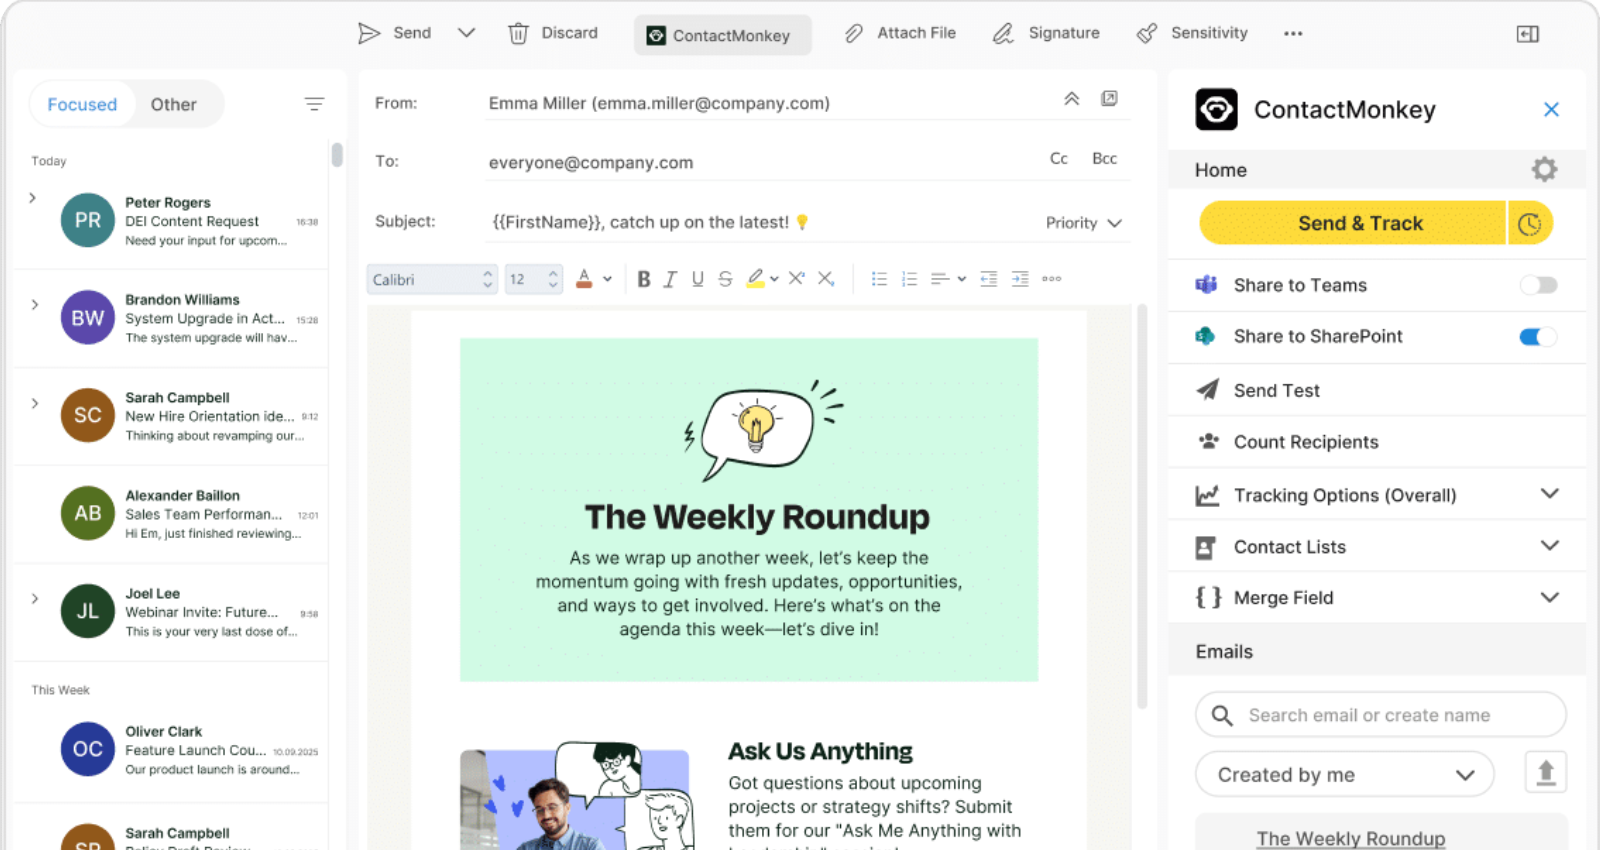Schedule send with the clock icon

pyautogui.click(x=1530, y=224)
